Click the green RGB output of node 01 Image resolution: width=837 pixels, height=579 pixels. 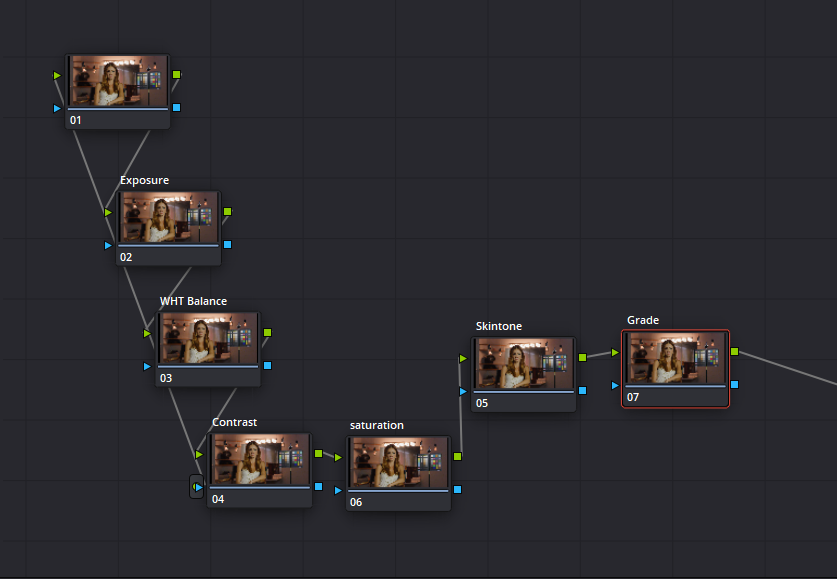(177, 75)
